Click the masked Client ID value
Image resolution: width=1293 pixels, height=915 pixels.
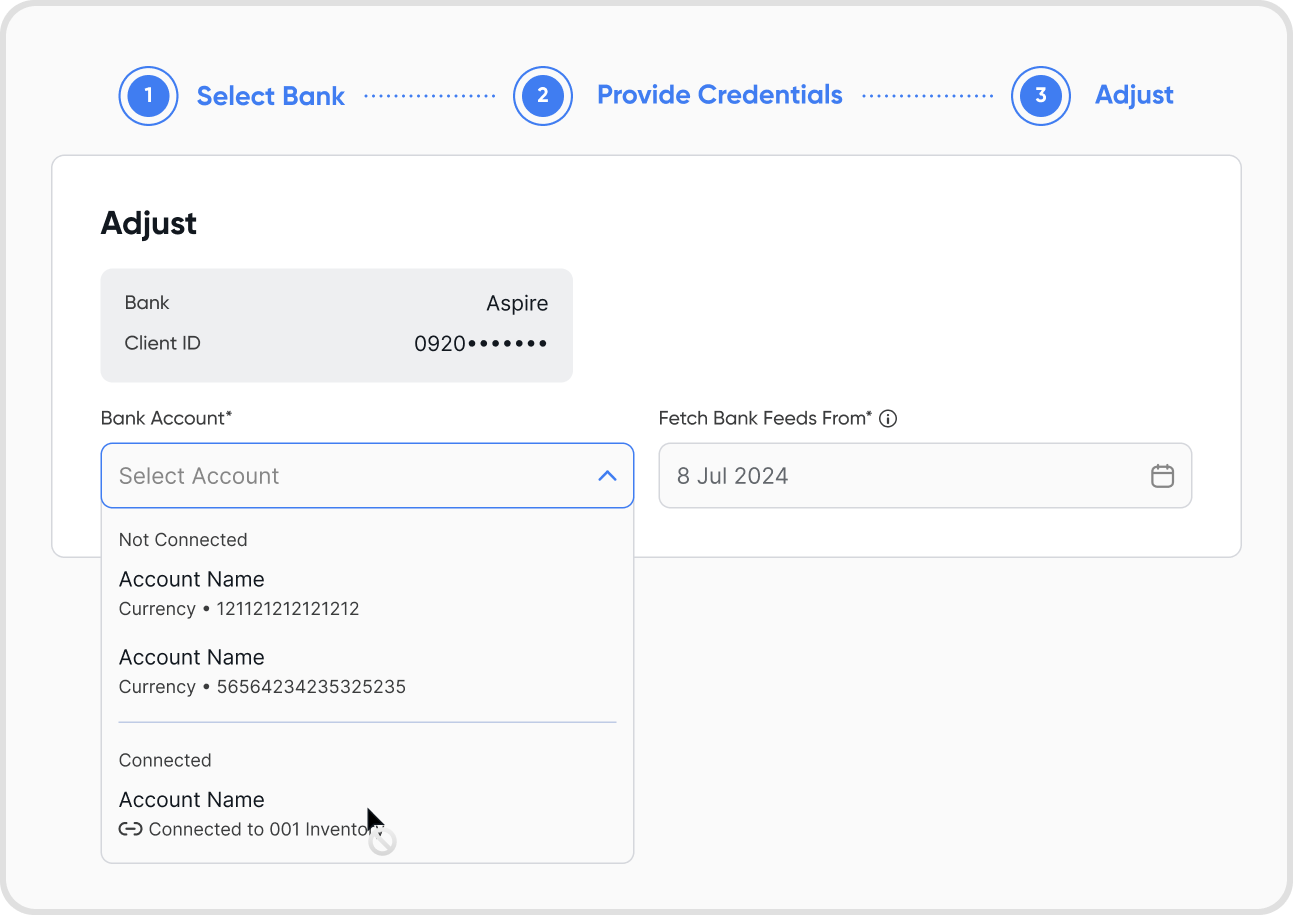point(480,344)
